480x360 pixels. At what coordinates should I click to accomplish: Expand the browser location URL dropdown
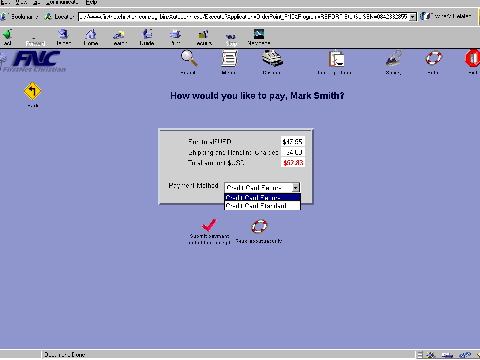coord(413,16)
